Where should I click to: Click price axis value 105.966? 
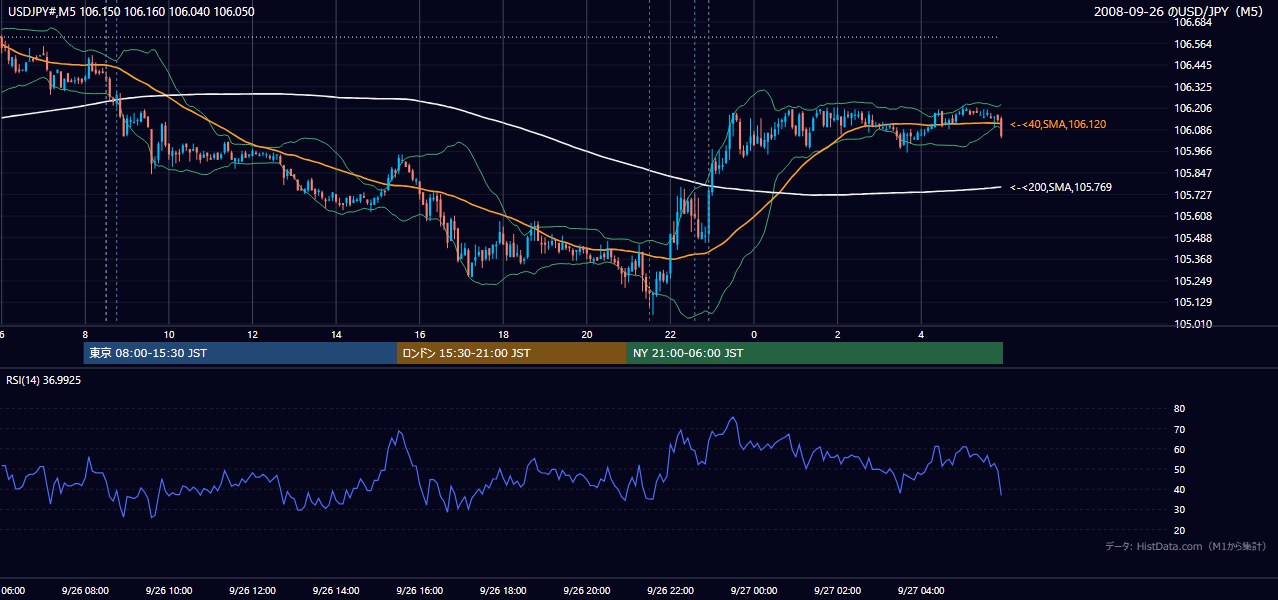click(x=1192, y=151)
